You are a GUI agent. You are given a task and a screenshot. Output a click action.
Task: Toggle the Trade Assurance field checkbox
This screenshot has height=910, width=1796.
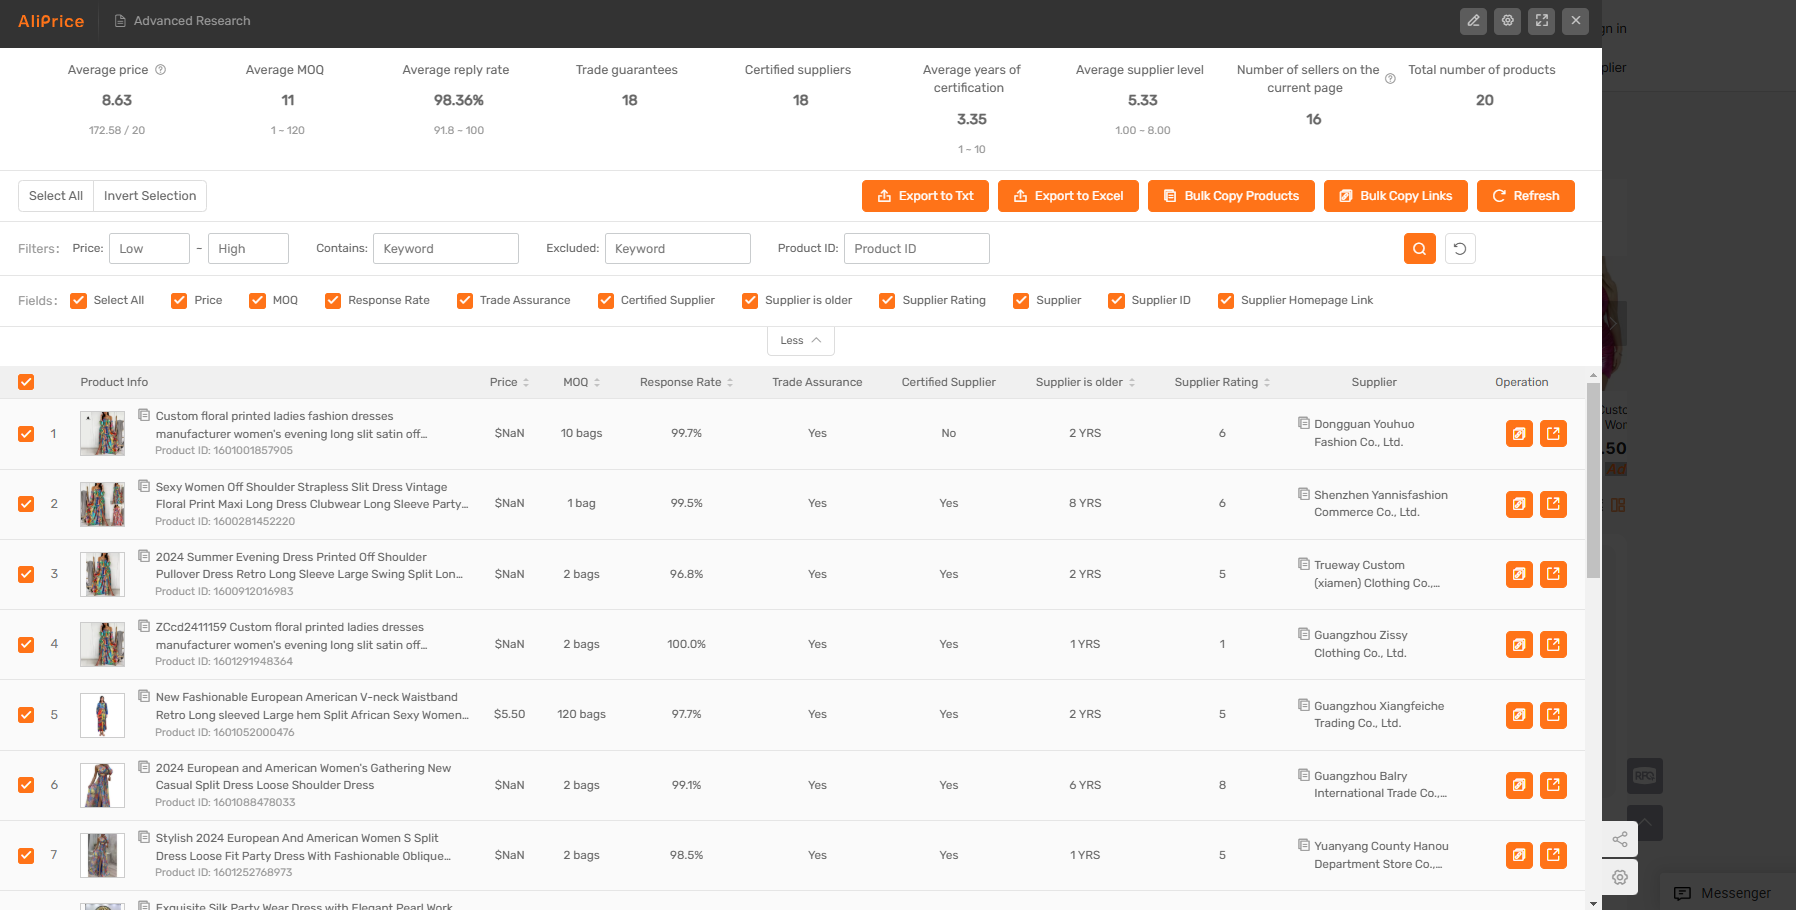click(x=464, y=301)
